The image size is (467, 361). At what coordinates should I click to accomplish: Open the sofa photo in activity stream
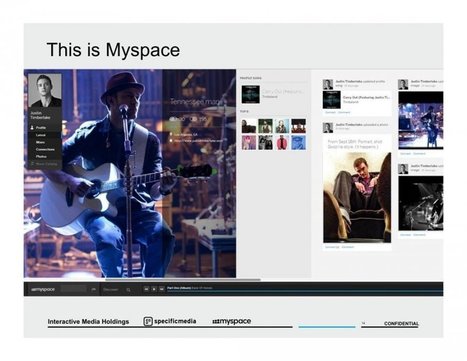(x=357, y=197)
